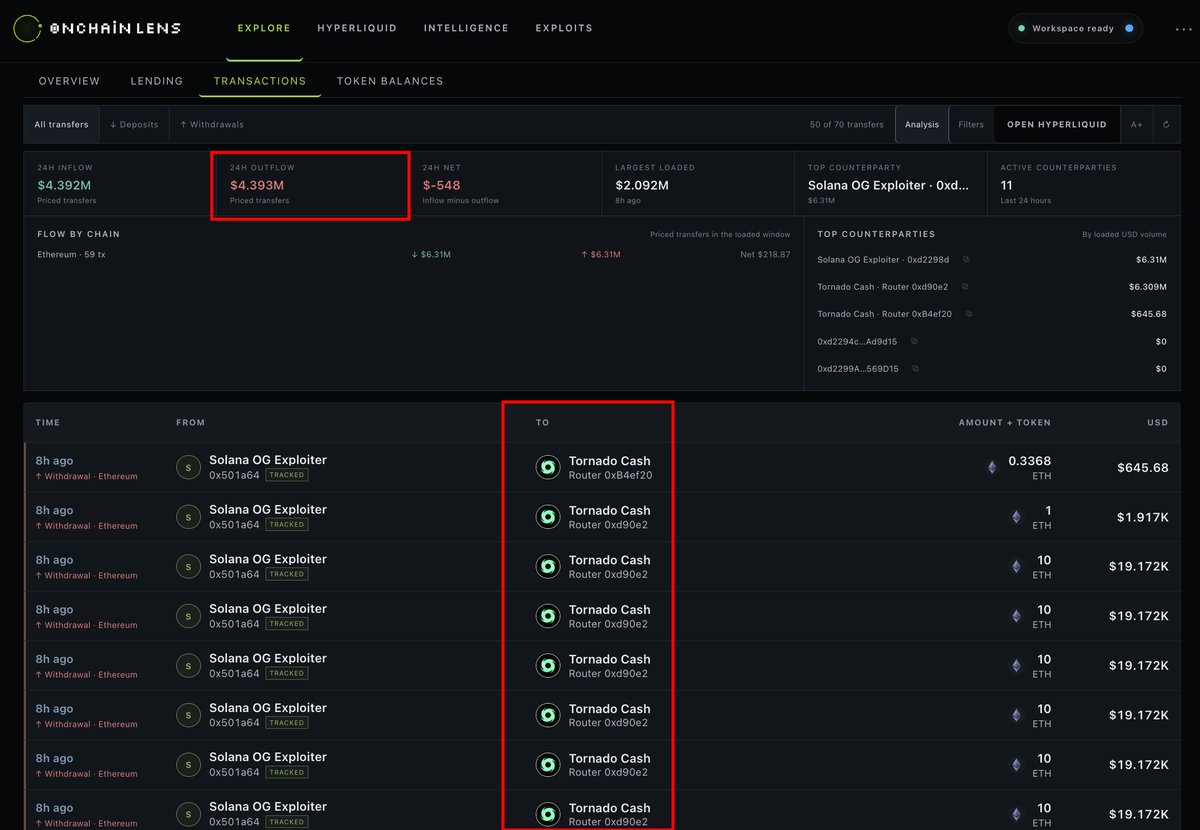Refresh the transfers list
The image size is (1200, 830).
click(1166, 125)
